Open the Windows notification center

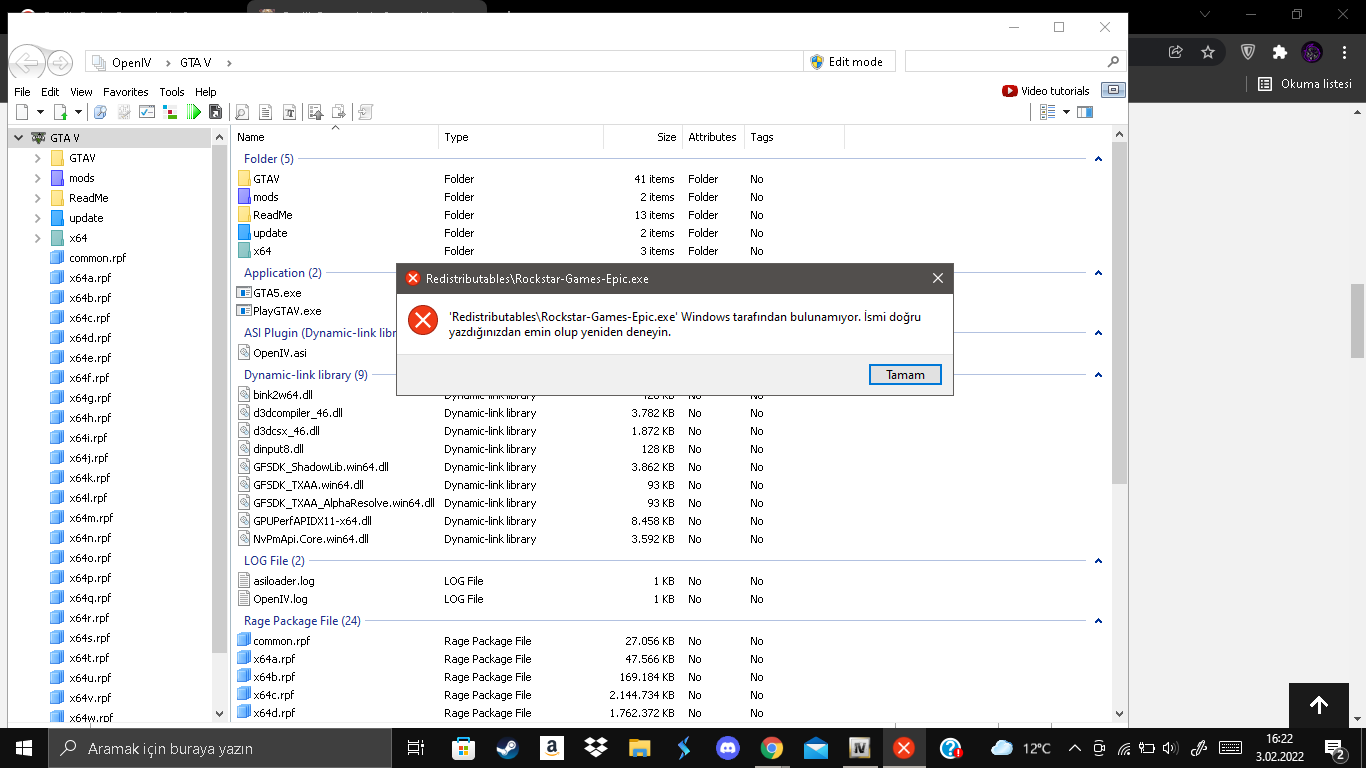1335,748
